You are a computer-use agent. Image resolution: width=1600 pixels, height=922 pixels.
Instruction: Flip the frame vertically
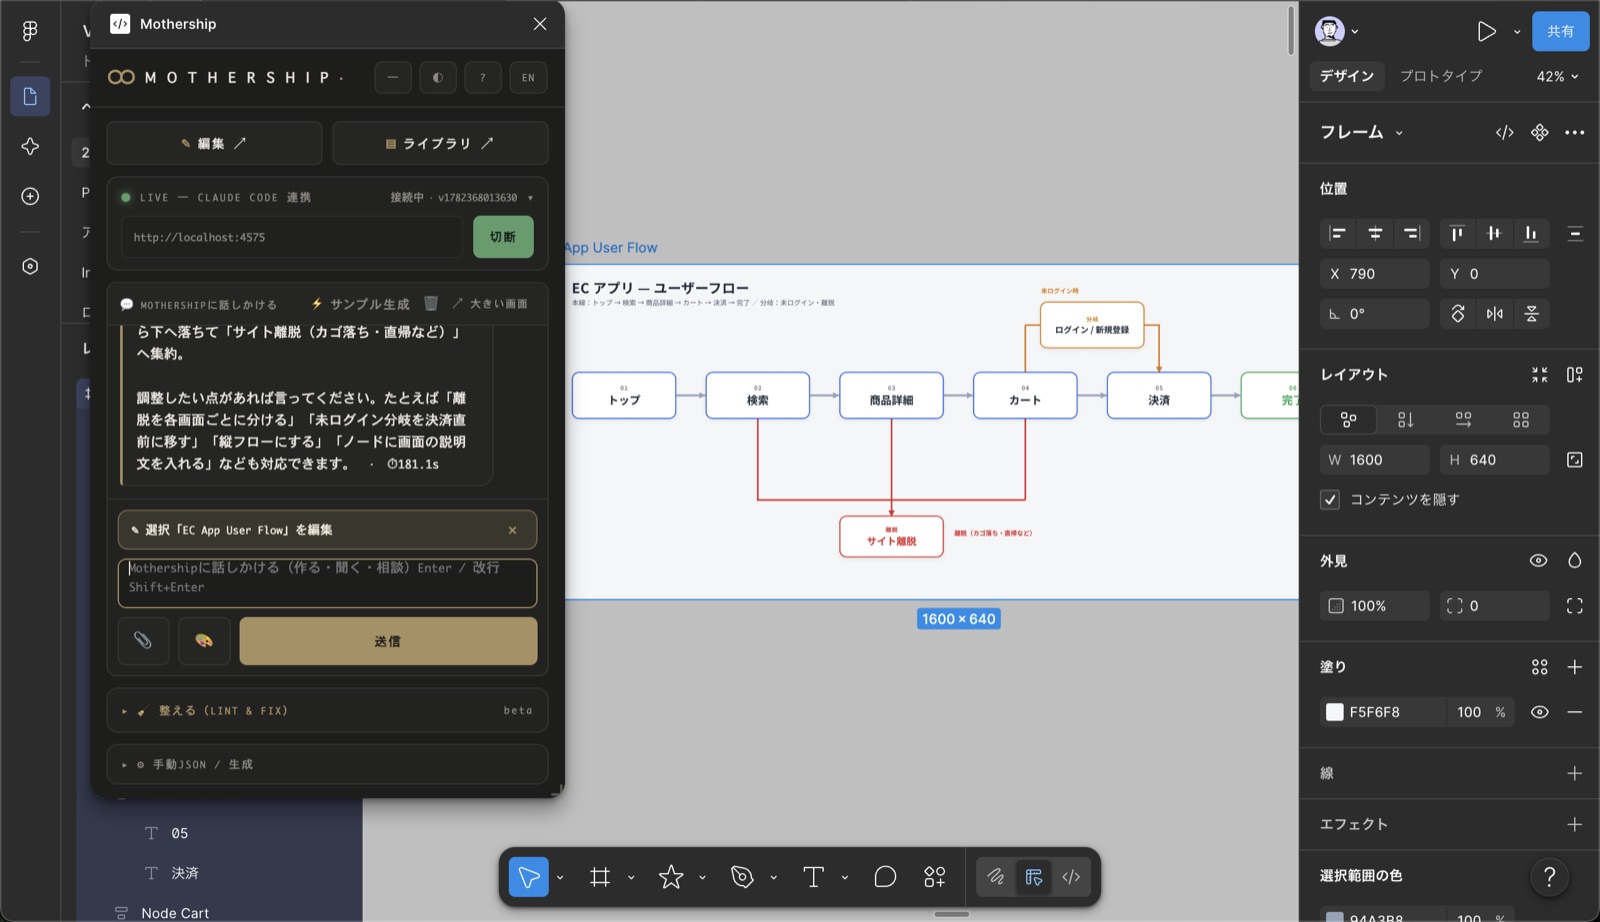(1531, 314)
